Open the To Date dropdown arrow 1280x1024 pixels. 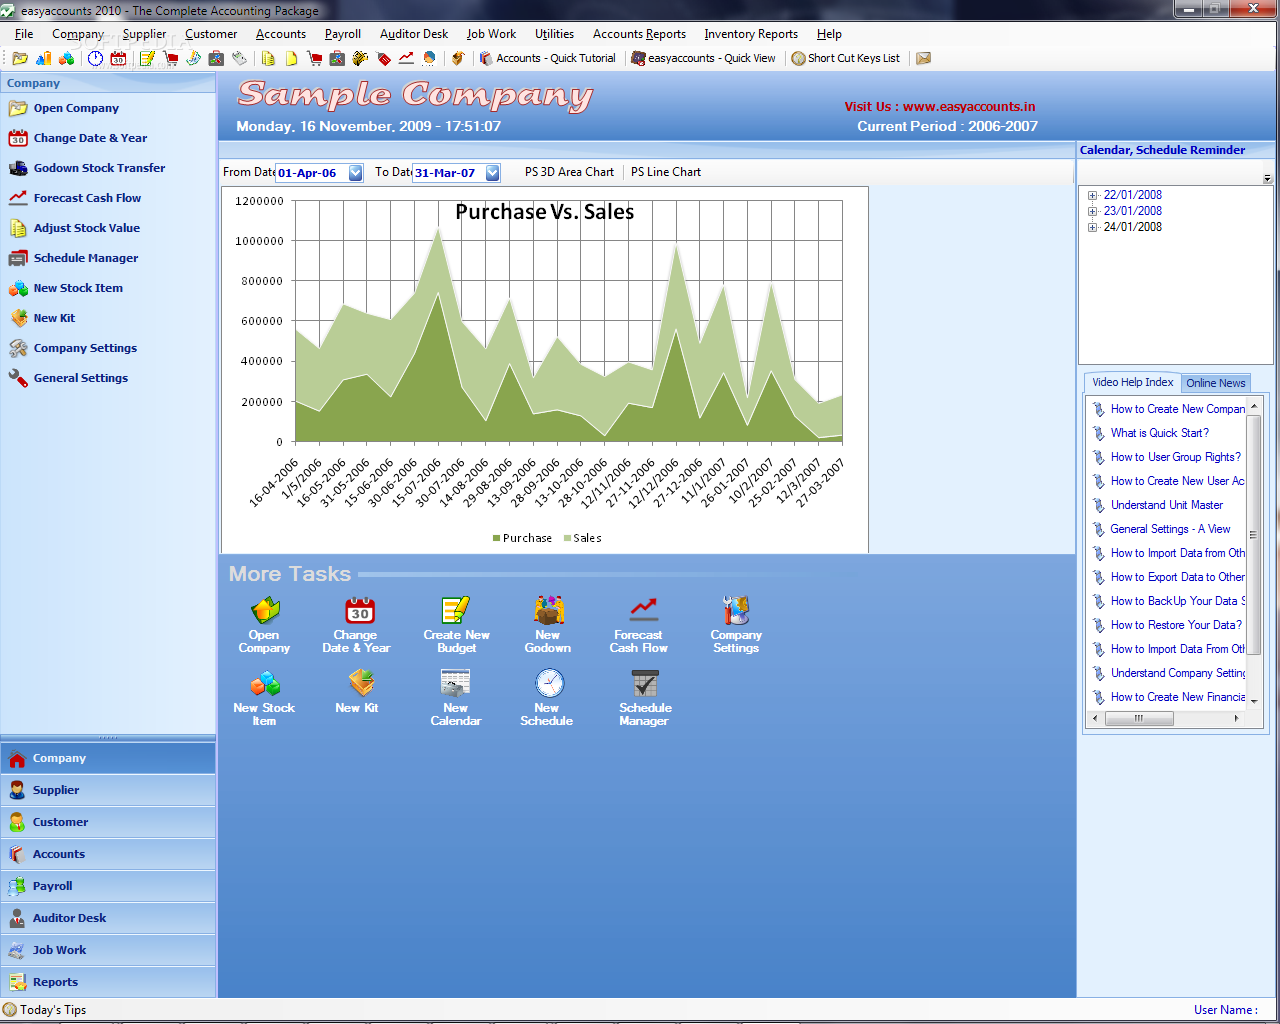click(493, 173)
